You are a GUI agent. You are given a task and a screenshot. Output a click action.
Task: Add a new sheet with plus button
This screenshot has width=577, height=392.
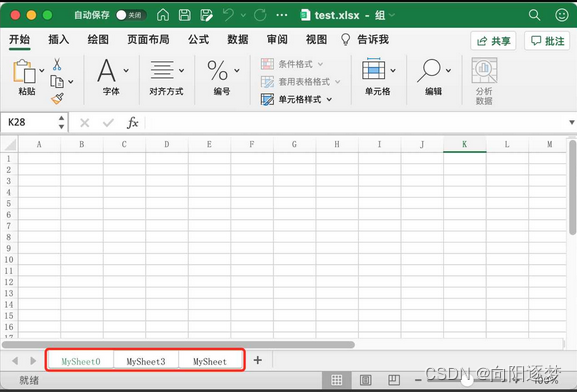258,360
